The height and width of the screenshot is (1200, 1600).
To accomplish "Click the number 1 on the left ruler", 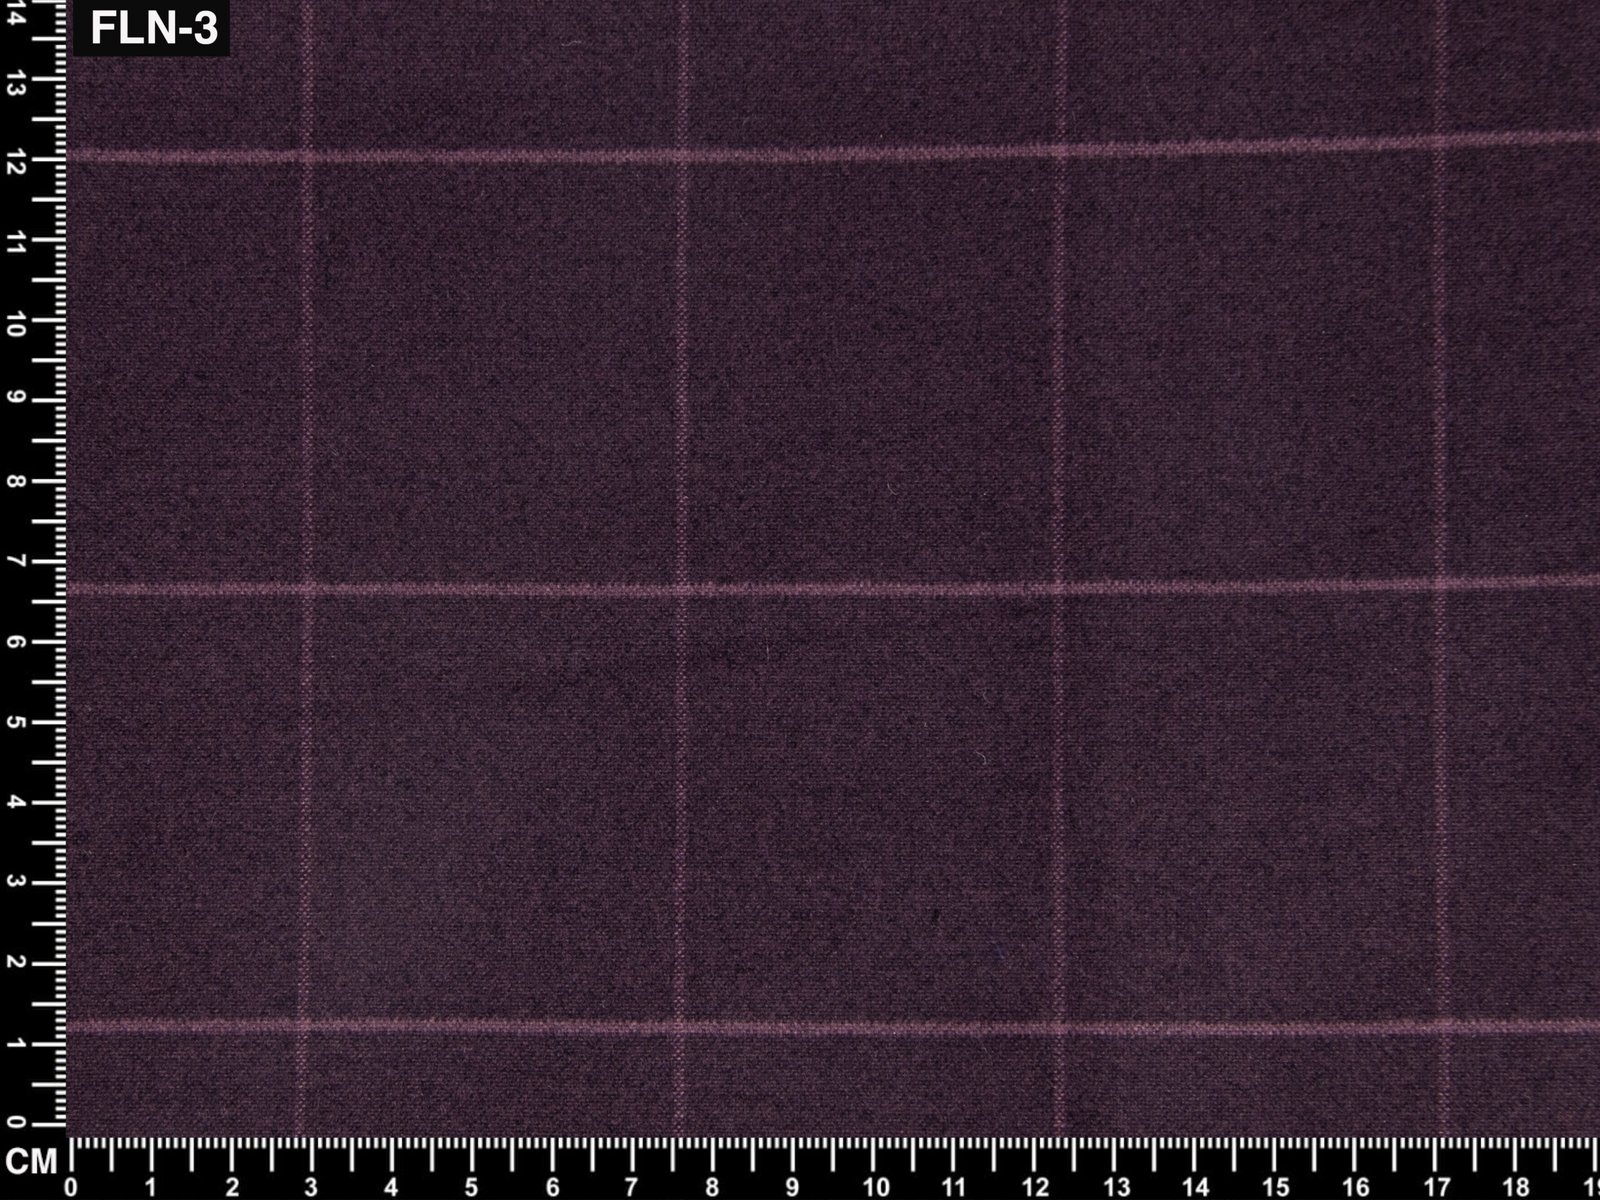I will coord(17,1044).
